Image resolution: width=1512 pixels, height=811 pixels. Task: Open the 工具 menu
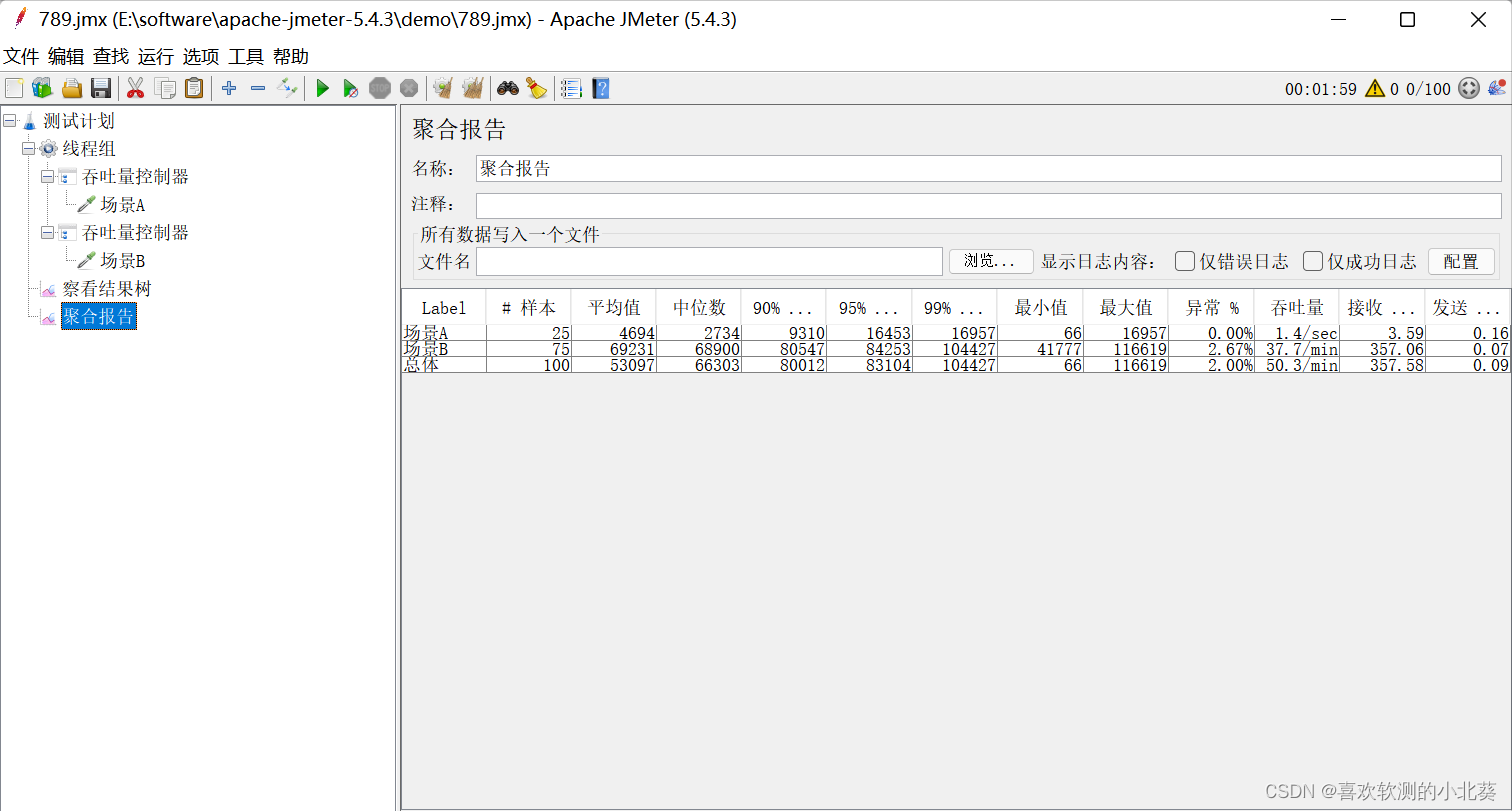246,56
